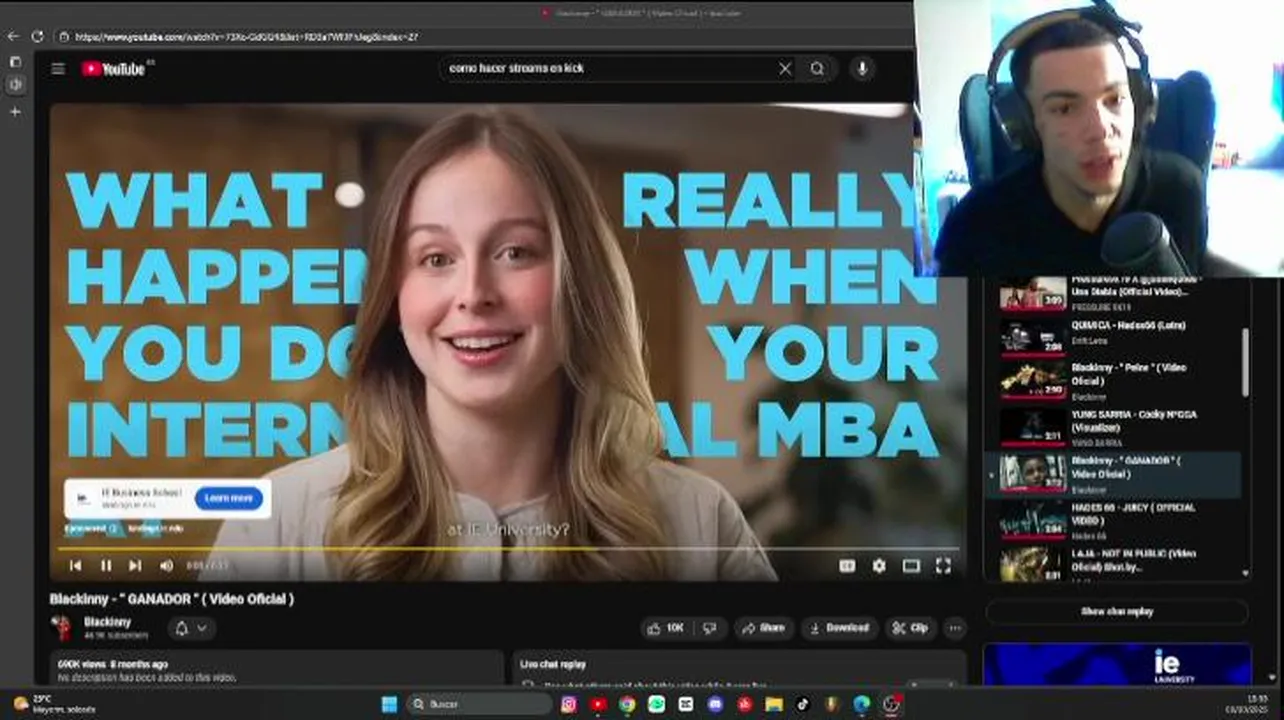Viewport: 1284px width, 720px height.
Task: Go back with the browser back arrow
Action: pos(12,37)
